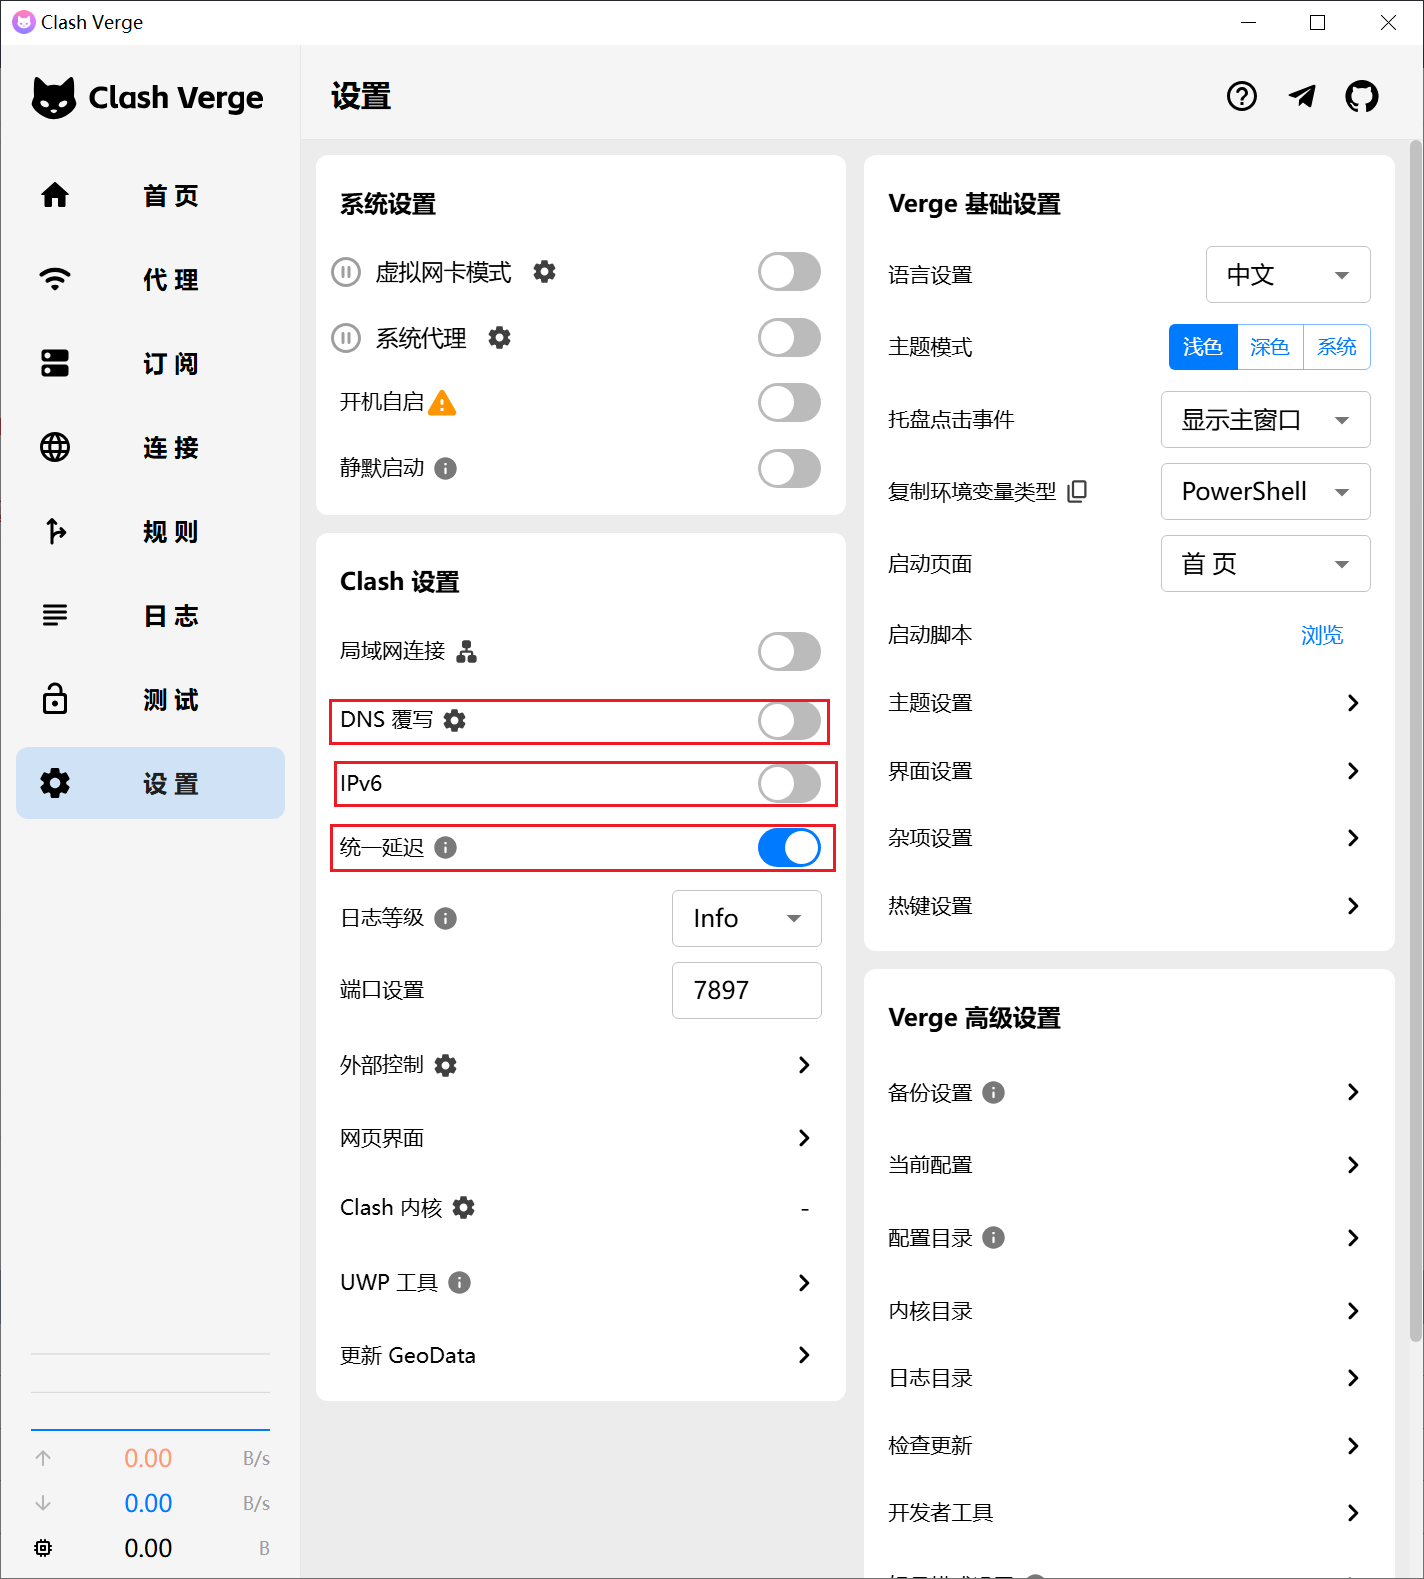1424x1579 pixels.
Task: Click the info icon beside 备份设置
Action: point(993,1092)
